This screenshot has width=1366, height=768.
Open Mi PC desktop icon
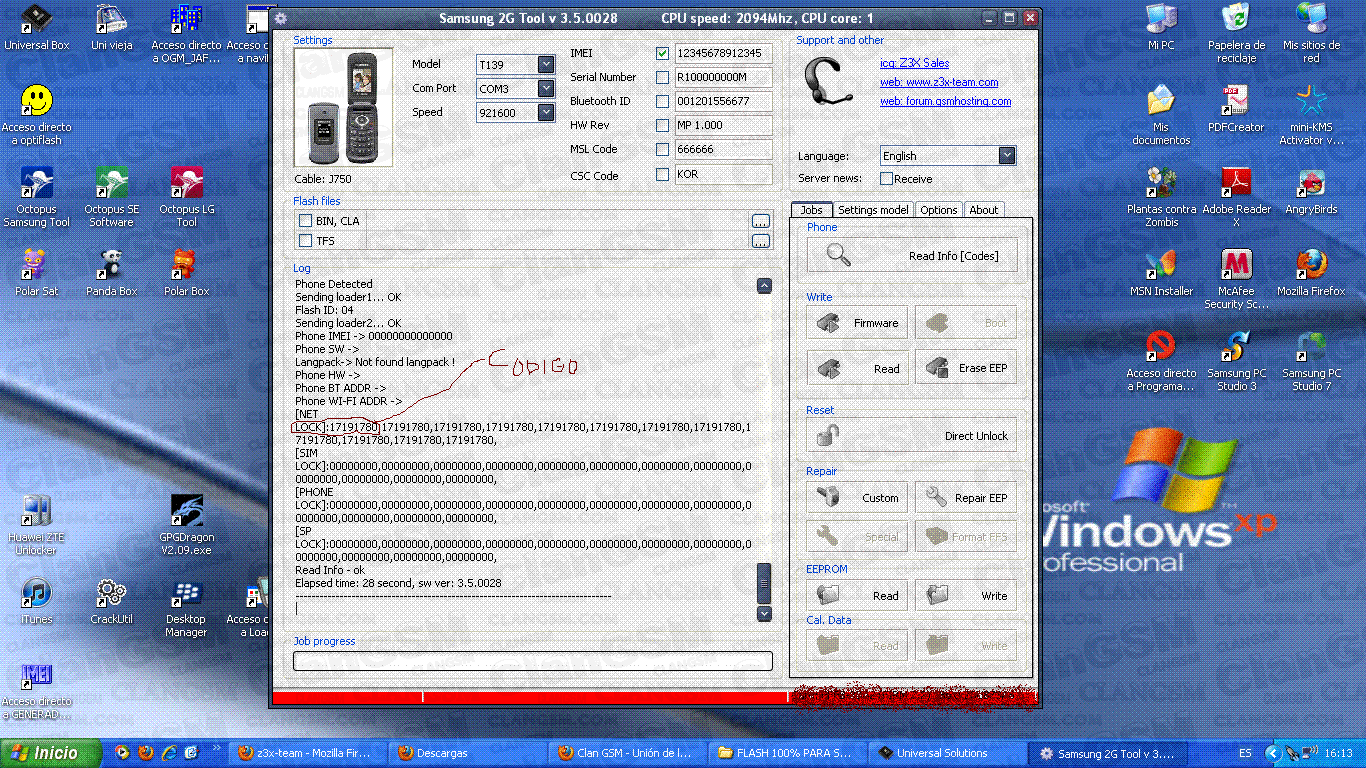click(x=1161, y=27)
